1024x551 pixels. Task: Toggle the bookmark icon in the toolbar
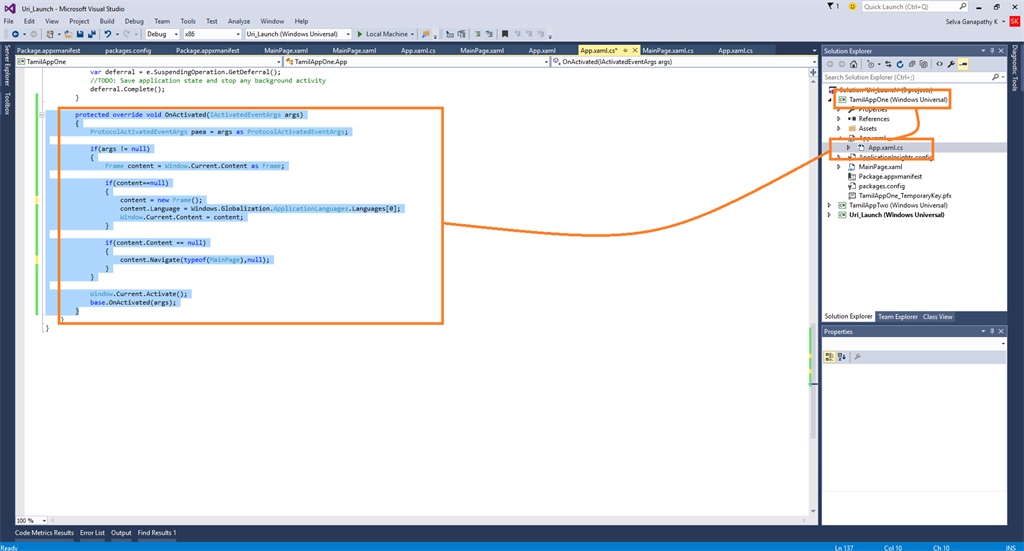click(x=505, y=34)
